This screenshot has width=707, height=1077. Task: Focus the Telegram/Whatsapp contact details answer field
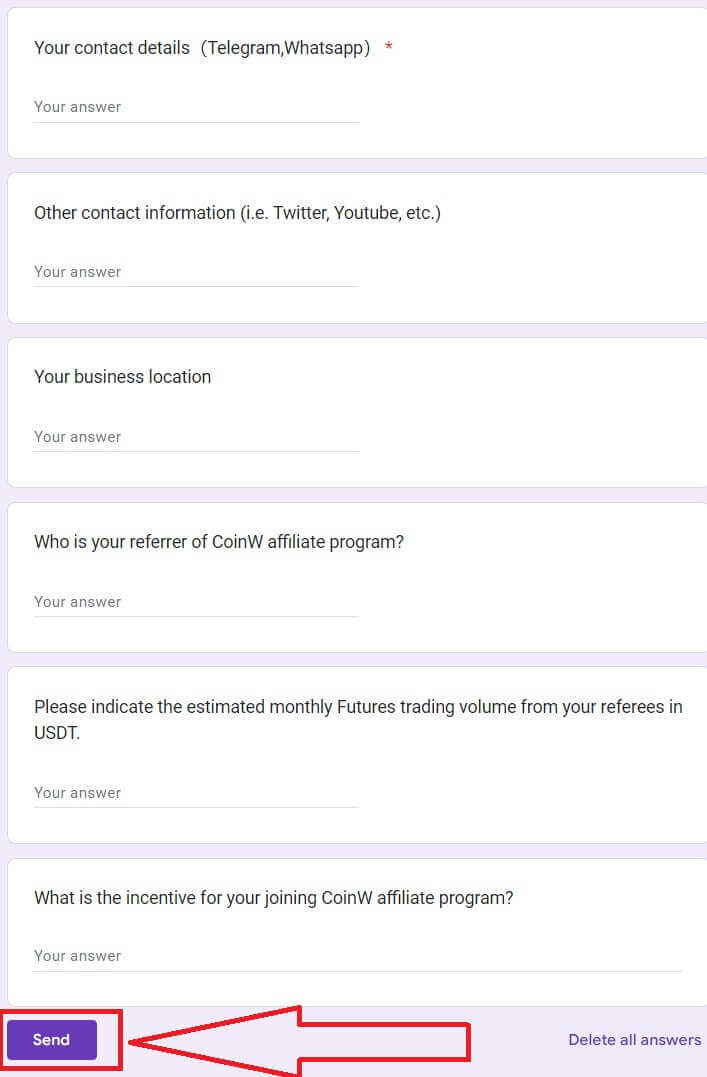(196, 107)
